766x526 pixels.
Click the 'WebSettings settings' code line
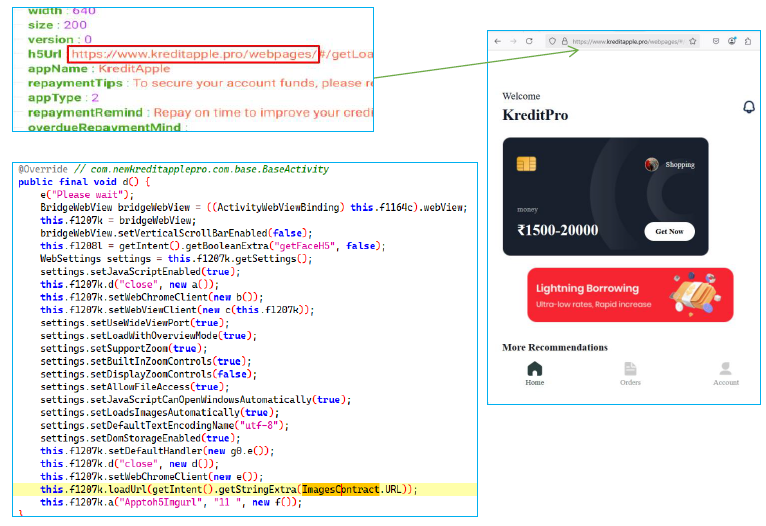click(x=176, y=259)
